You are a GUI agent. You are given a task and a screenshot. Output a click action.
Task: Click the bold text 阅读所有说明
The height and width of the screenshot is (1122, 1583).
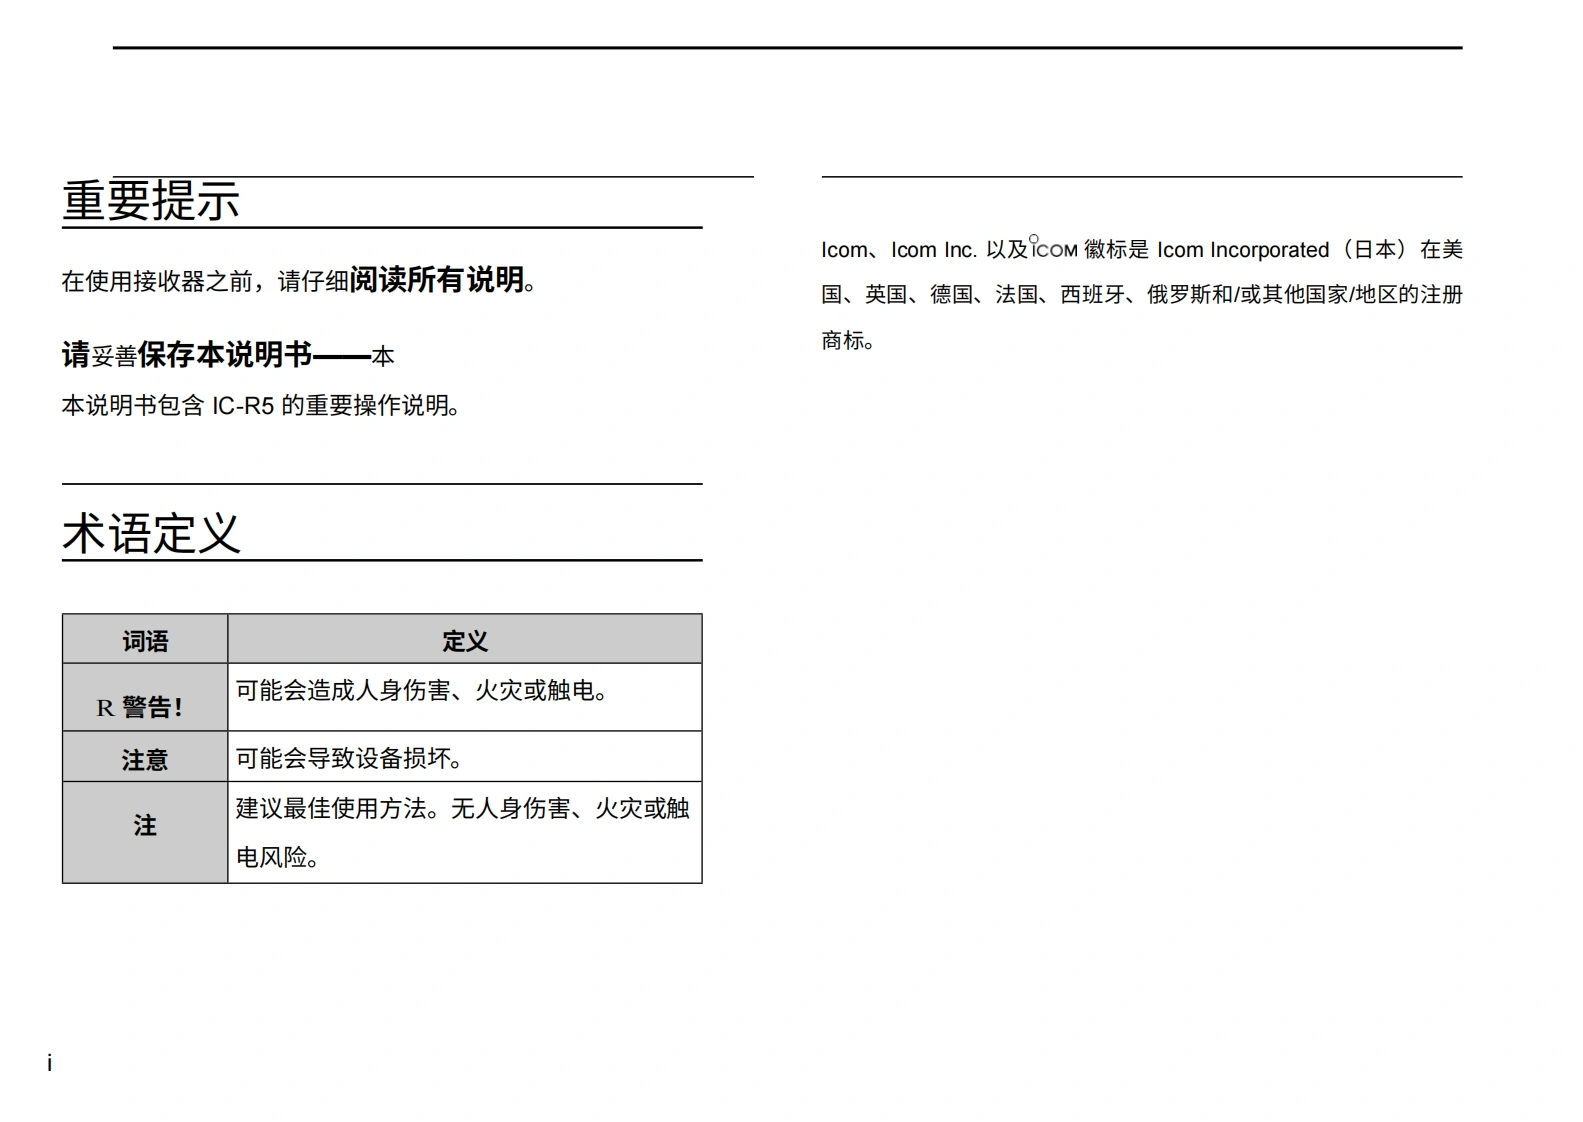[436, 280]
